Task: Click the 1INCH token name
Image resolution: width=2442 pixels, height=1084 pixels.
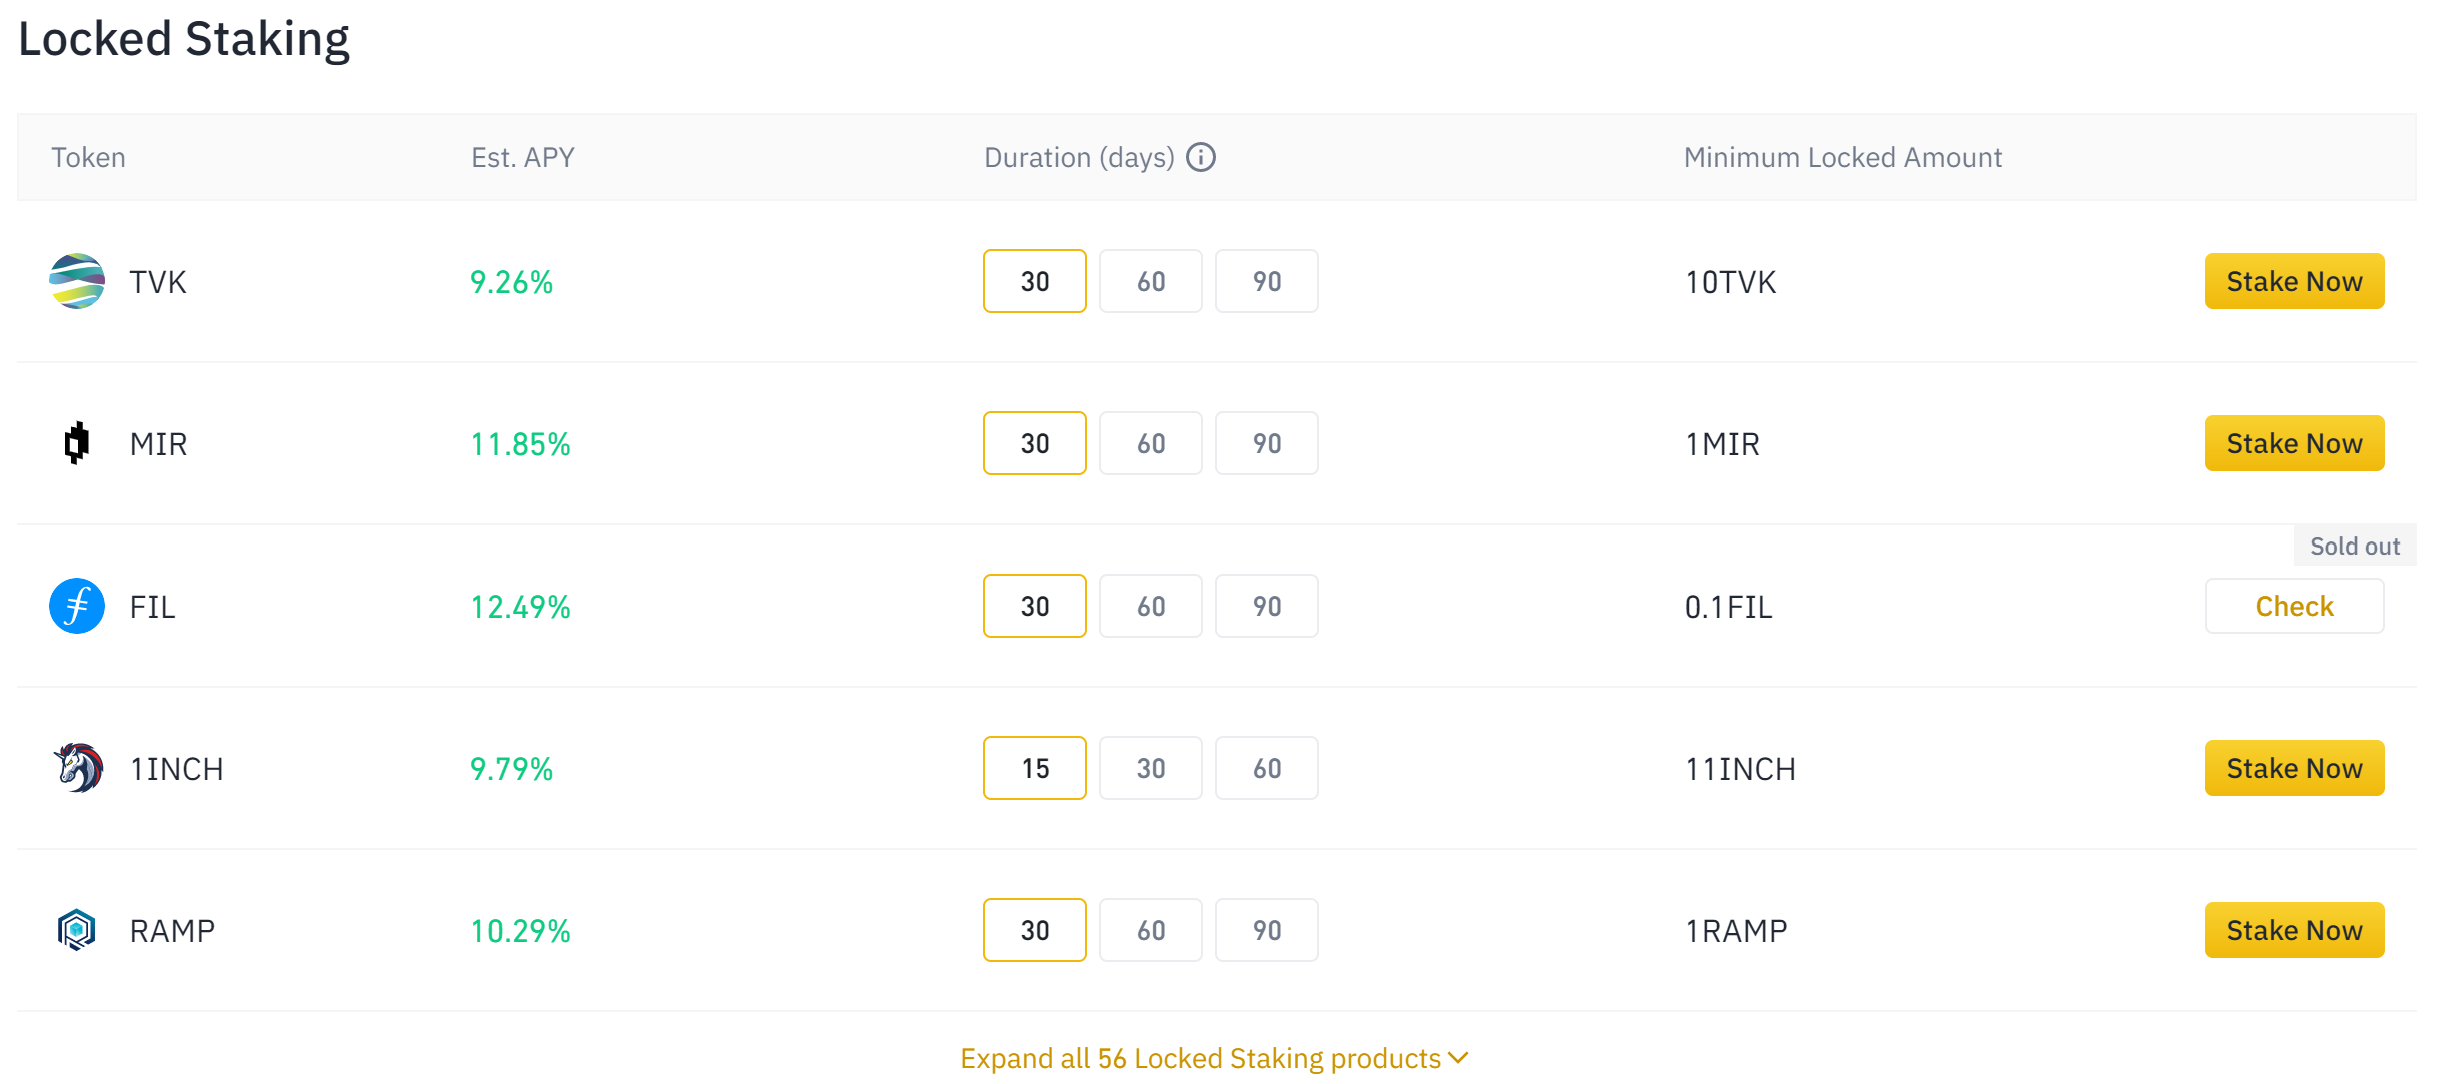Action: [x=176, y=769]
